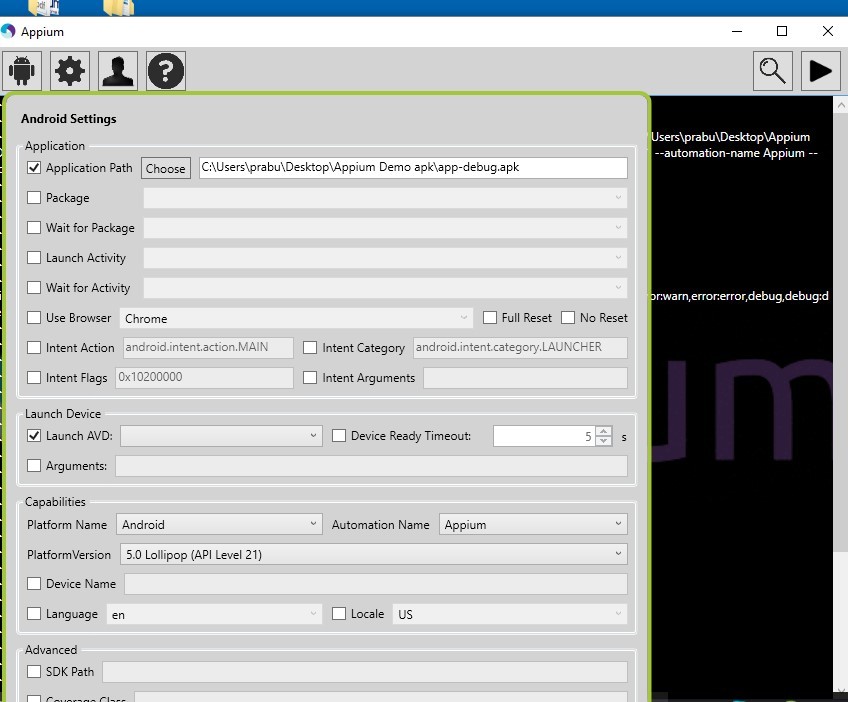The image size is (848, 702).
Task: Enable the Locale checkbox
Action: [x=339, y=613]
